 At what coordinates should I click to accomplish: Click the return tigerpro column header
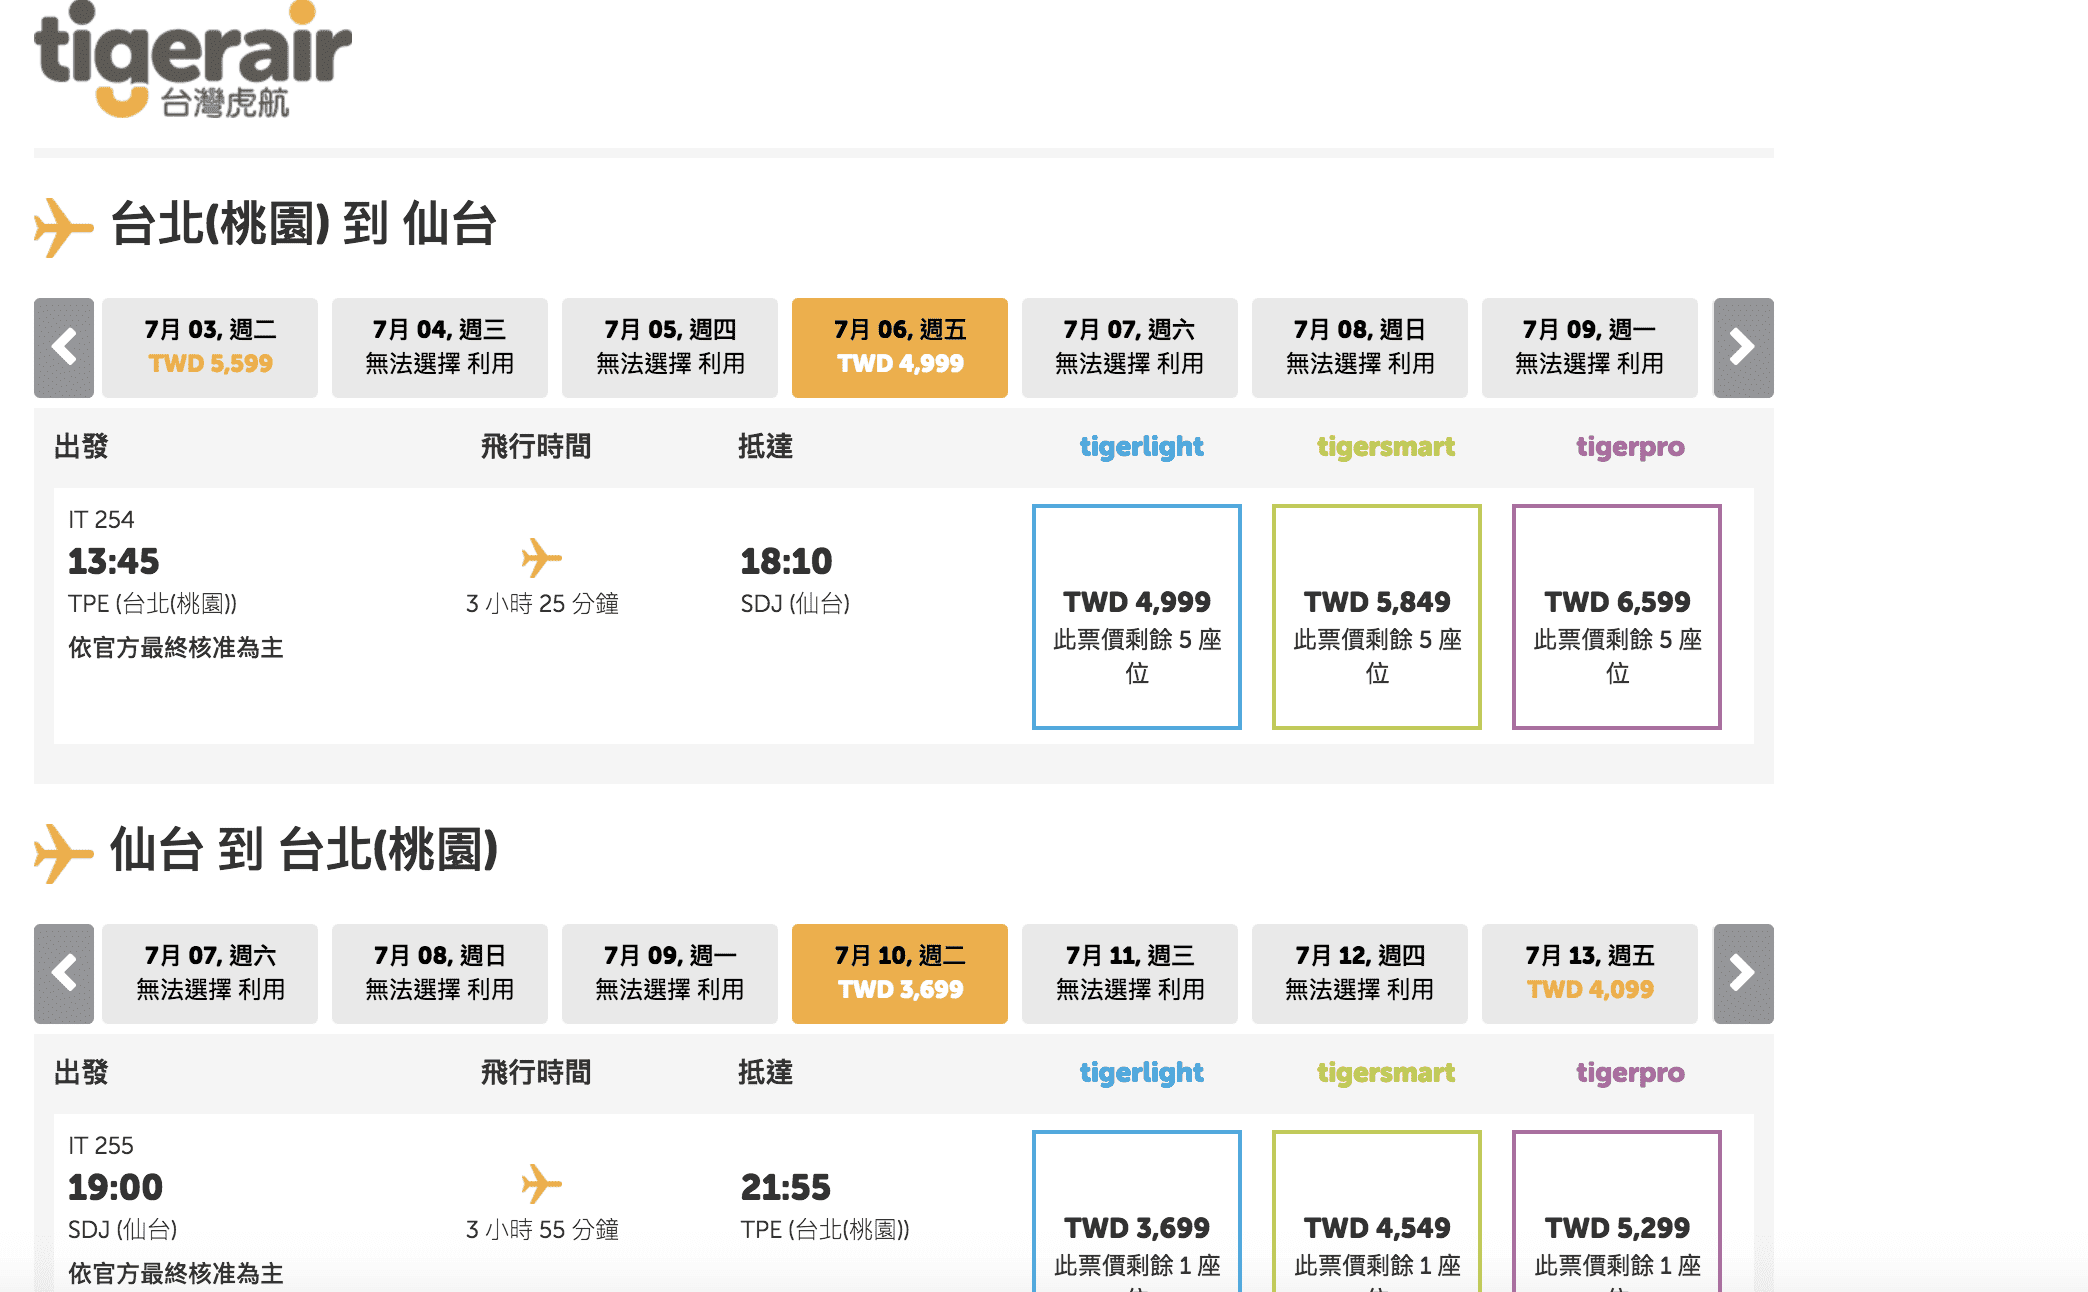click(x=1630, y=1073)
